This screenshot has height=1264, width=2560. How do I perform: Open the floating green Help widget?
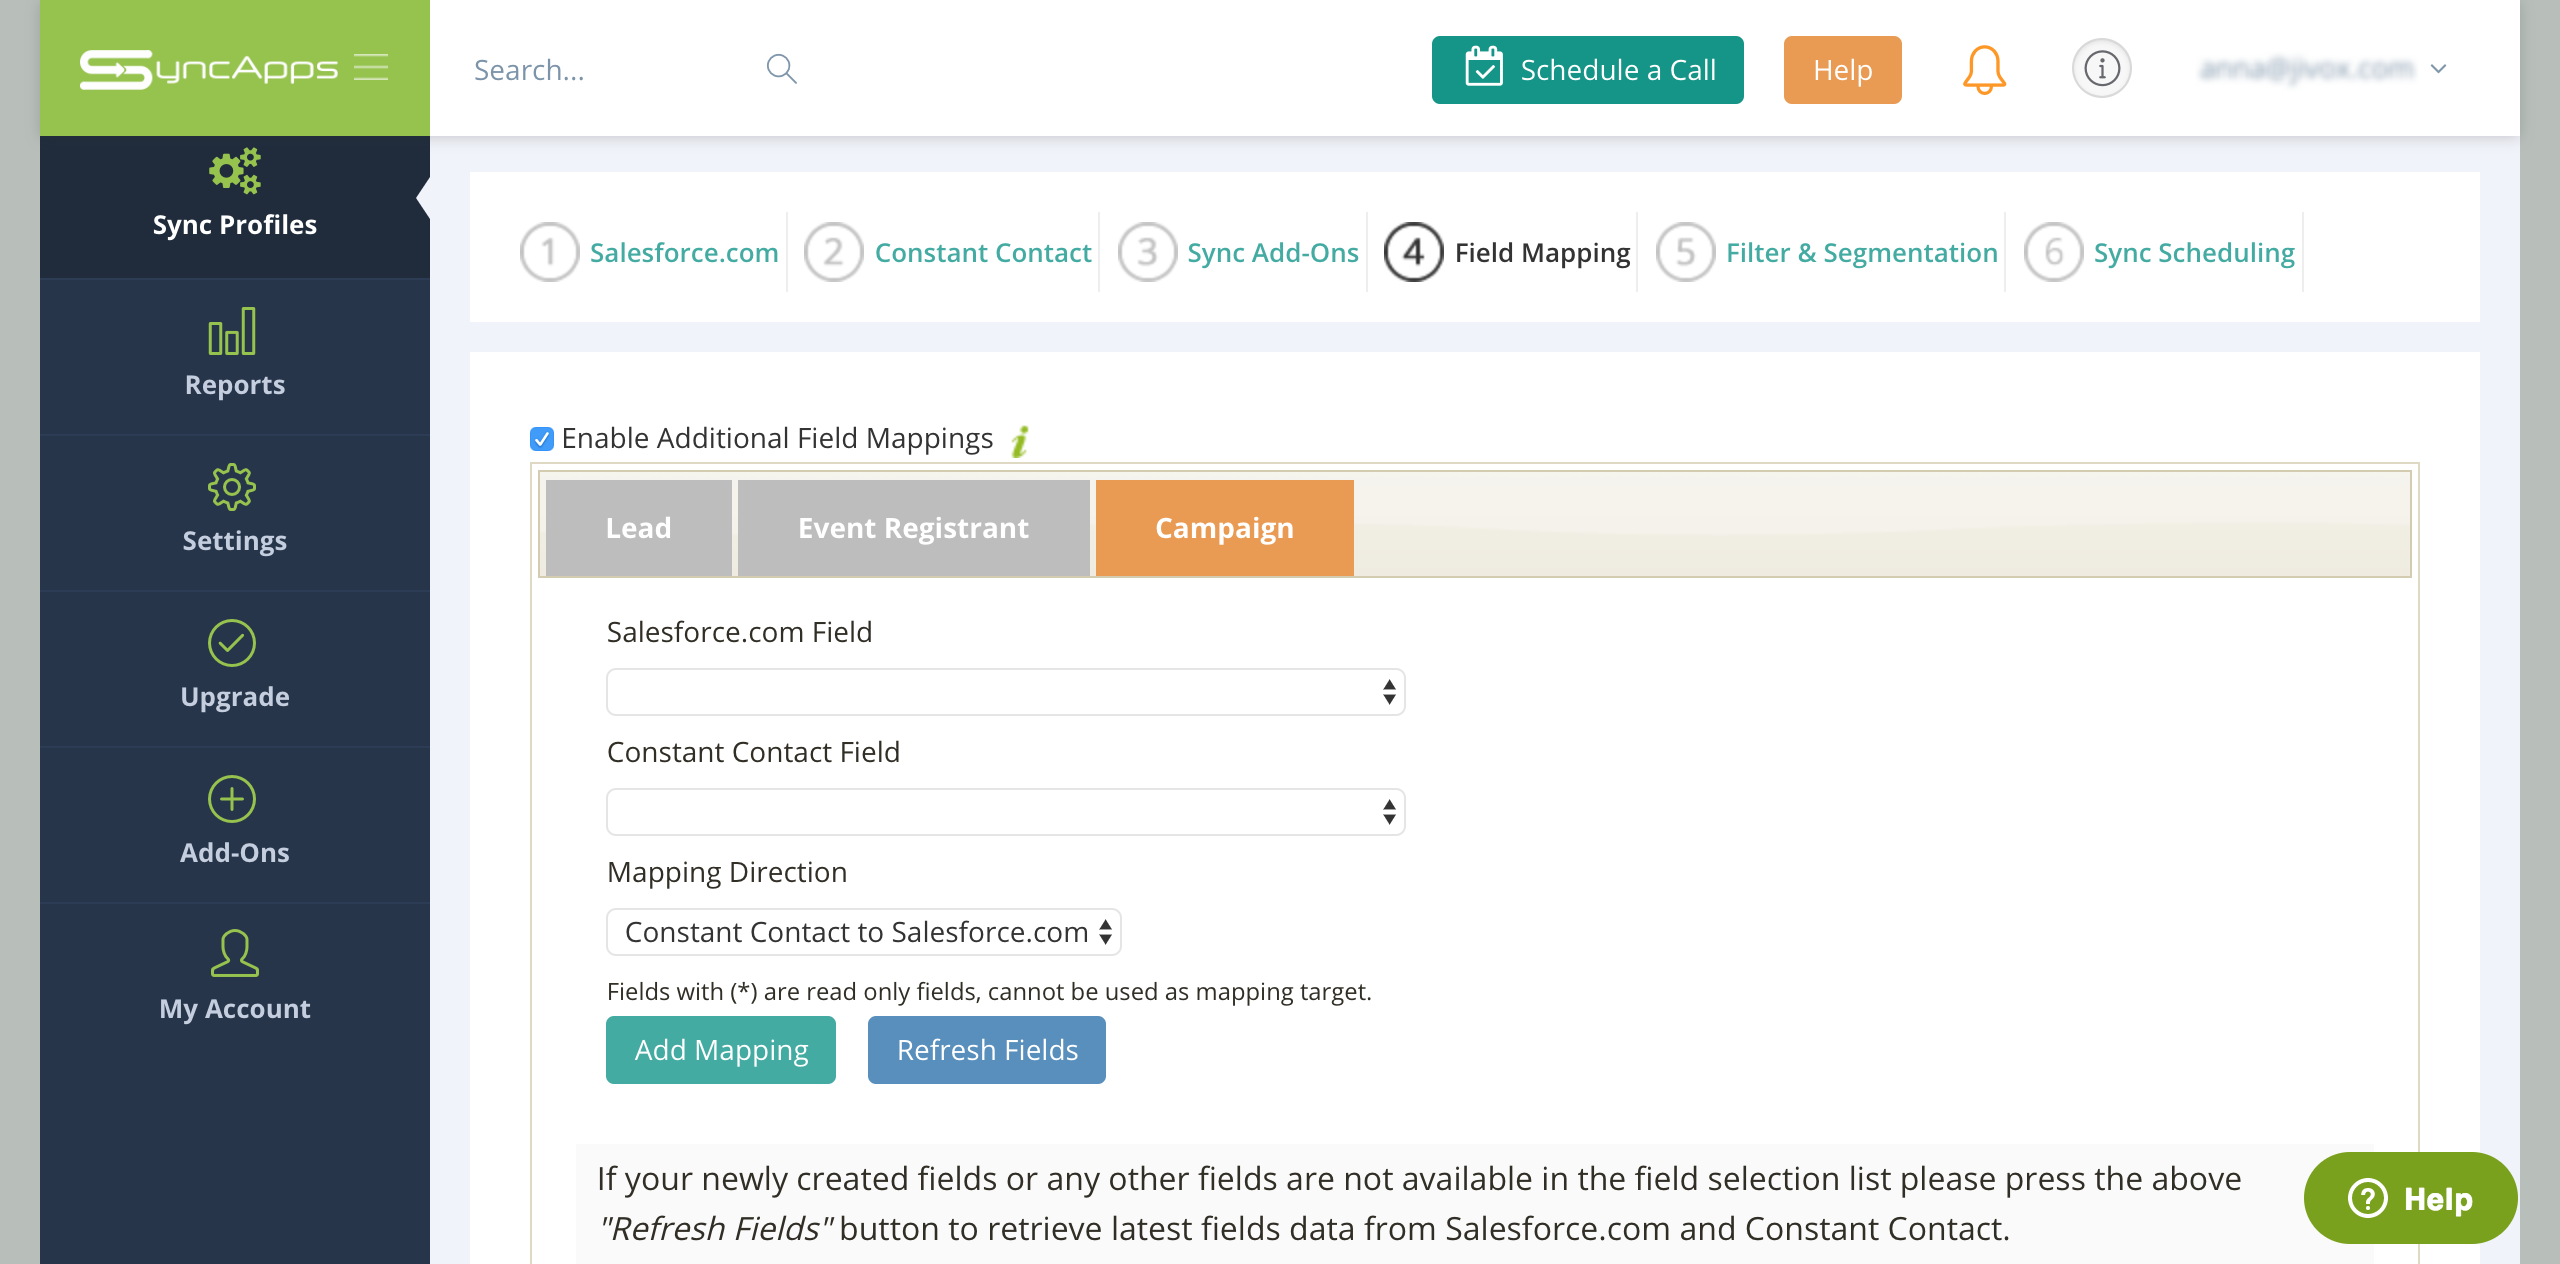pyautogui.click(x=2410, y=1198)
